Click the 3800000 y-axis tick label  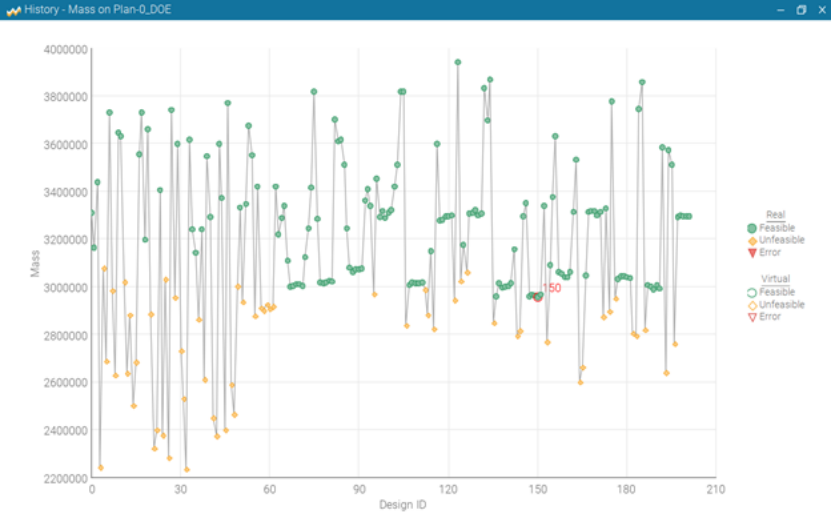click(66, 97)
